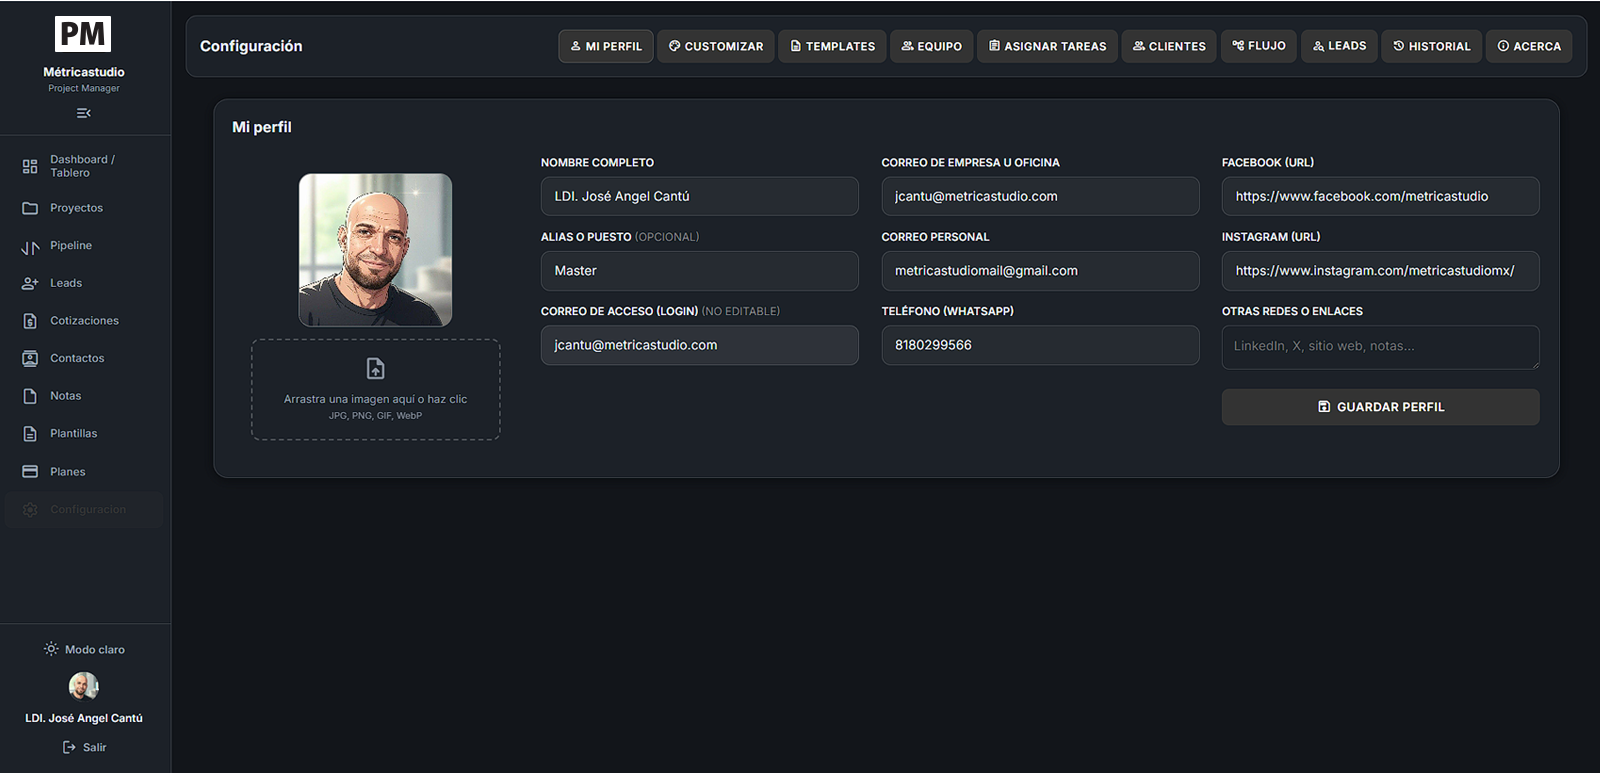Image resolution: width=1600 pixels, height=773 pixels.
Task: Click the save icon in Guardar Perfil
Action: tap(1324, 407)
